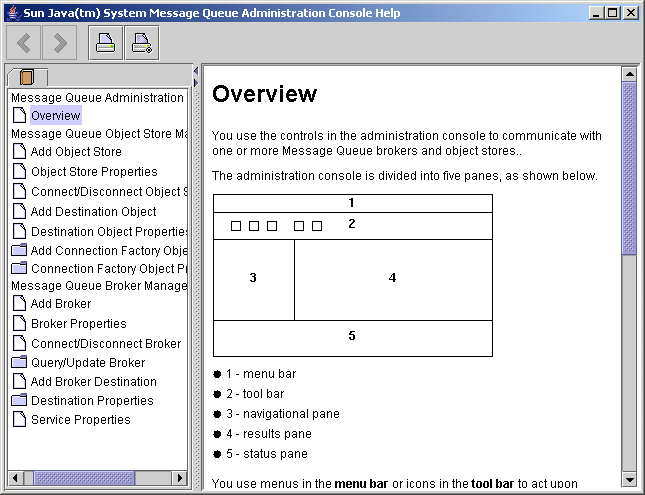Open the Add Object Store topic
645x495 pixels.
click(x=76, y=152)
